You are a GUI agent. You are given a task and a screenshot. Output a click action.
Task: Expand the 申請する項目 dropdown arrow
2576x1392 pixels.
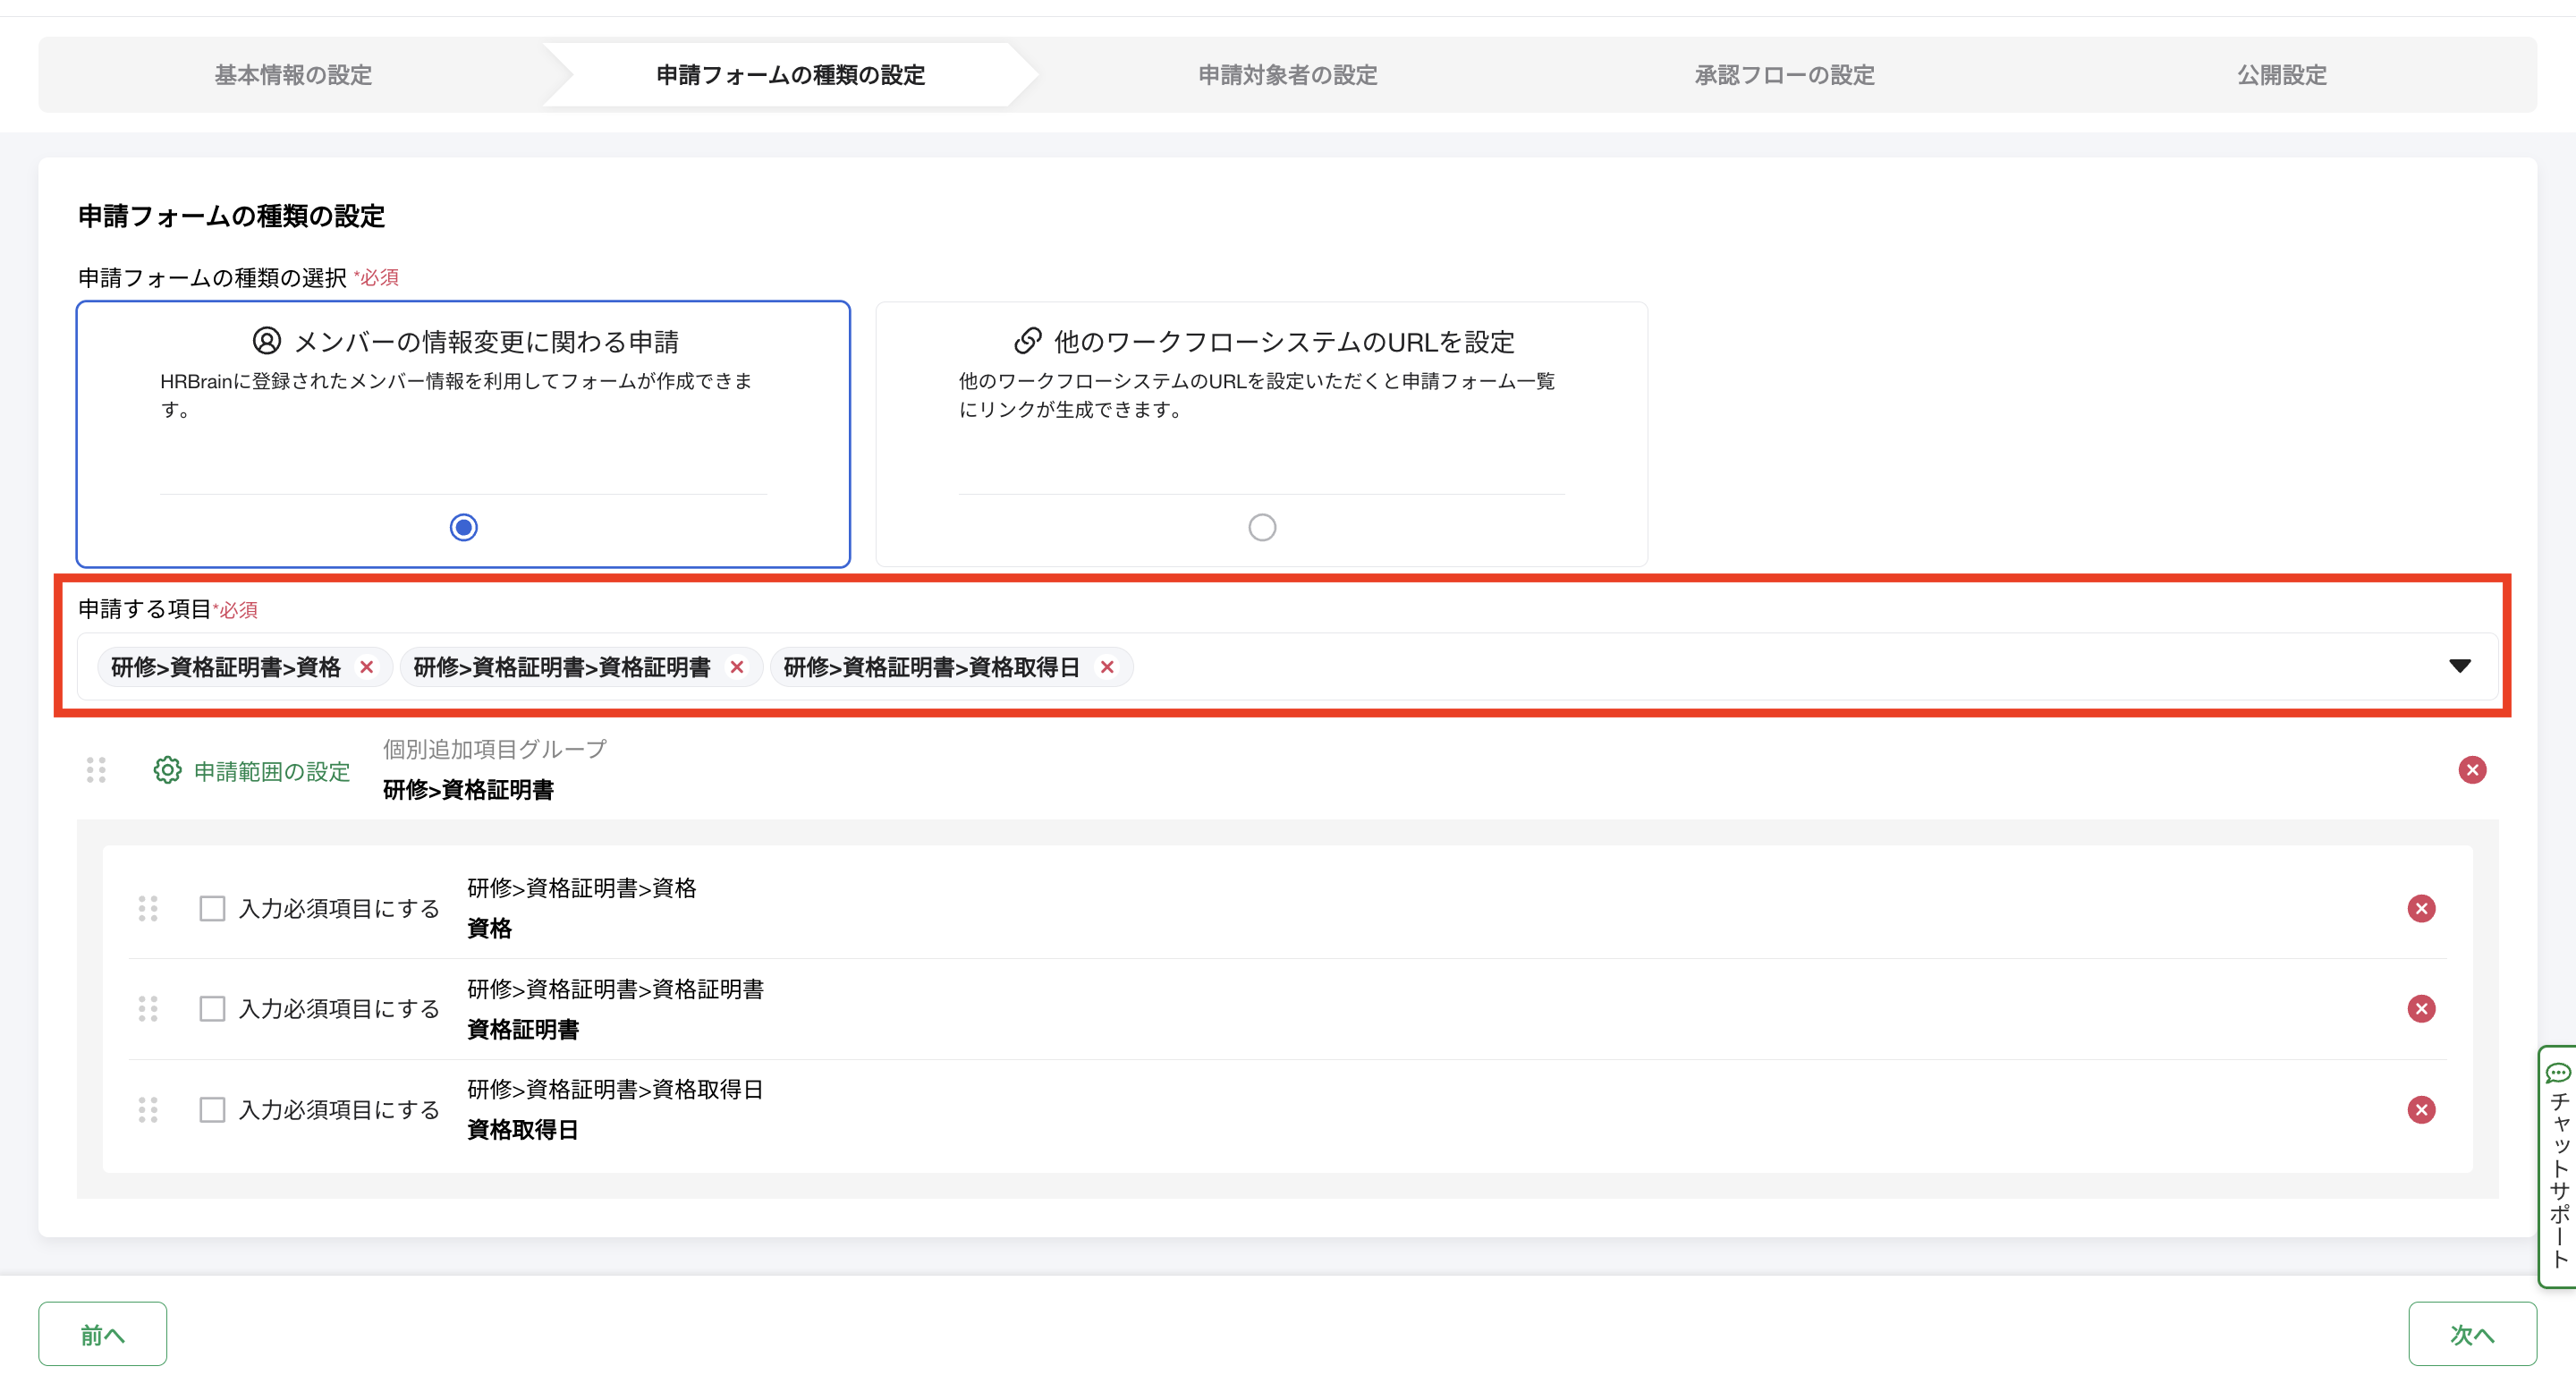tap(2460, 667)
